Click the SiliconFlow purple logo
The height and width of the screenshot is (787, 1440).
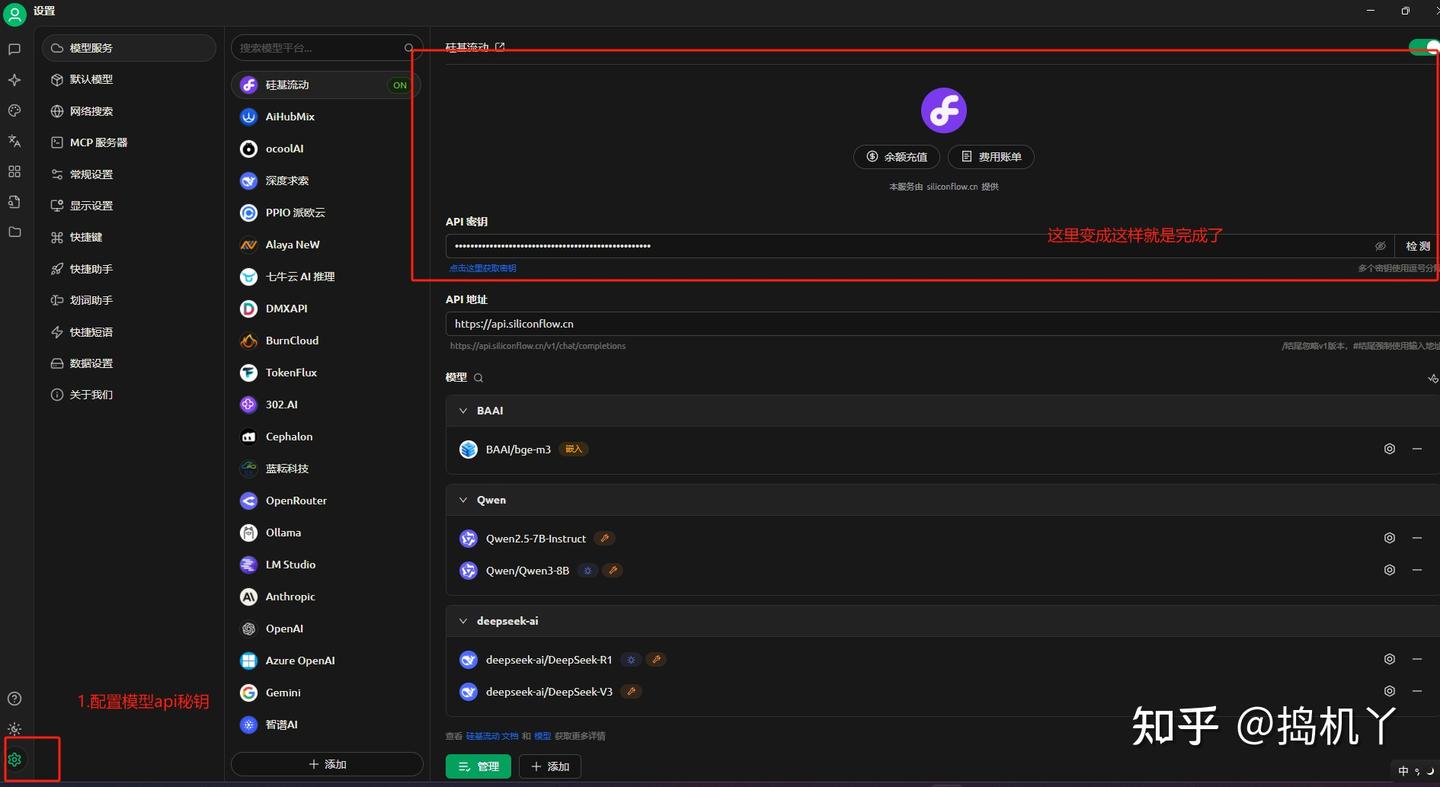[x=943, y=110]
